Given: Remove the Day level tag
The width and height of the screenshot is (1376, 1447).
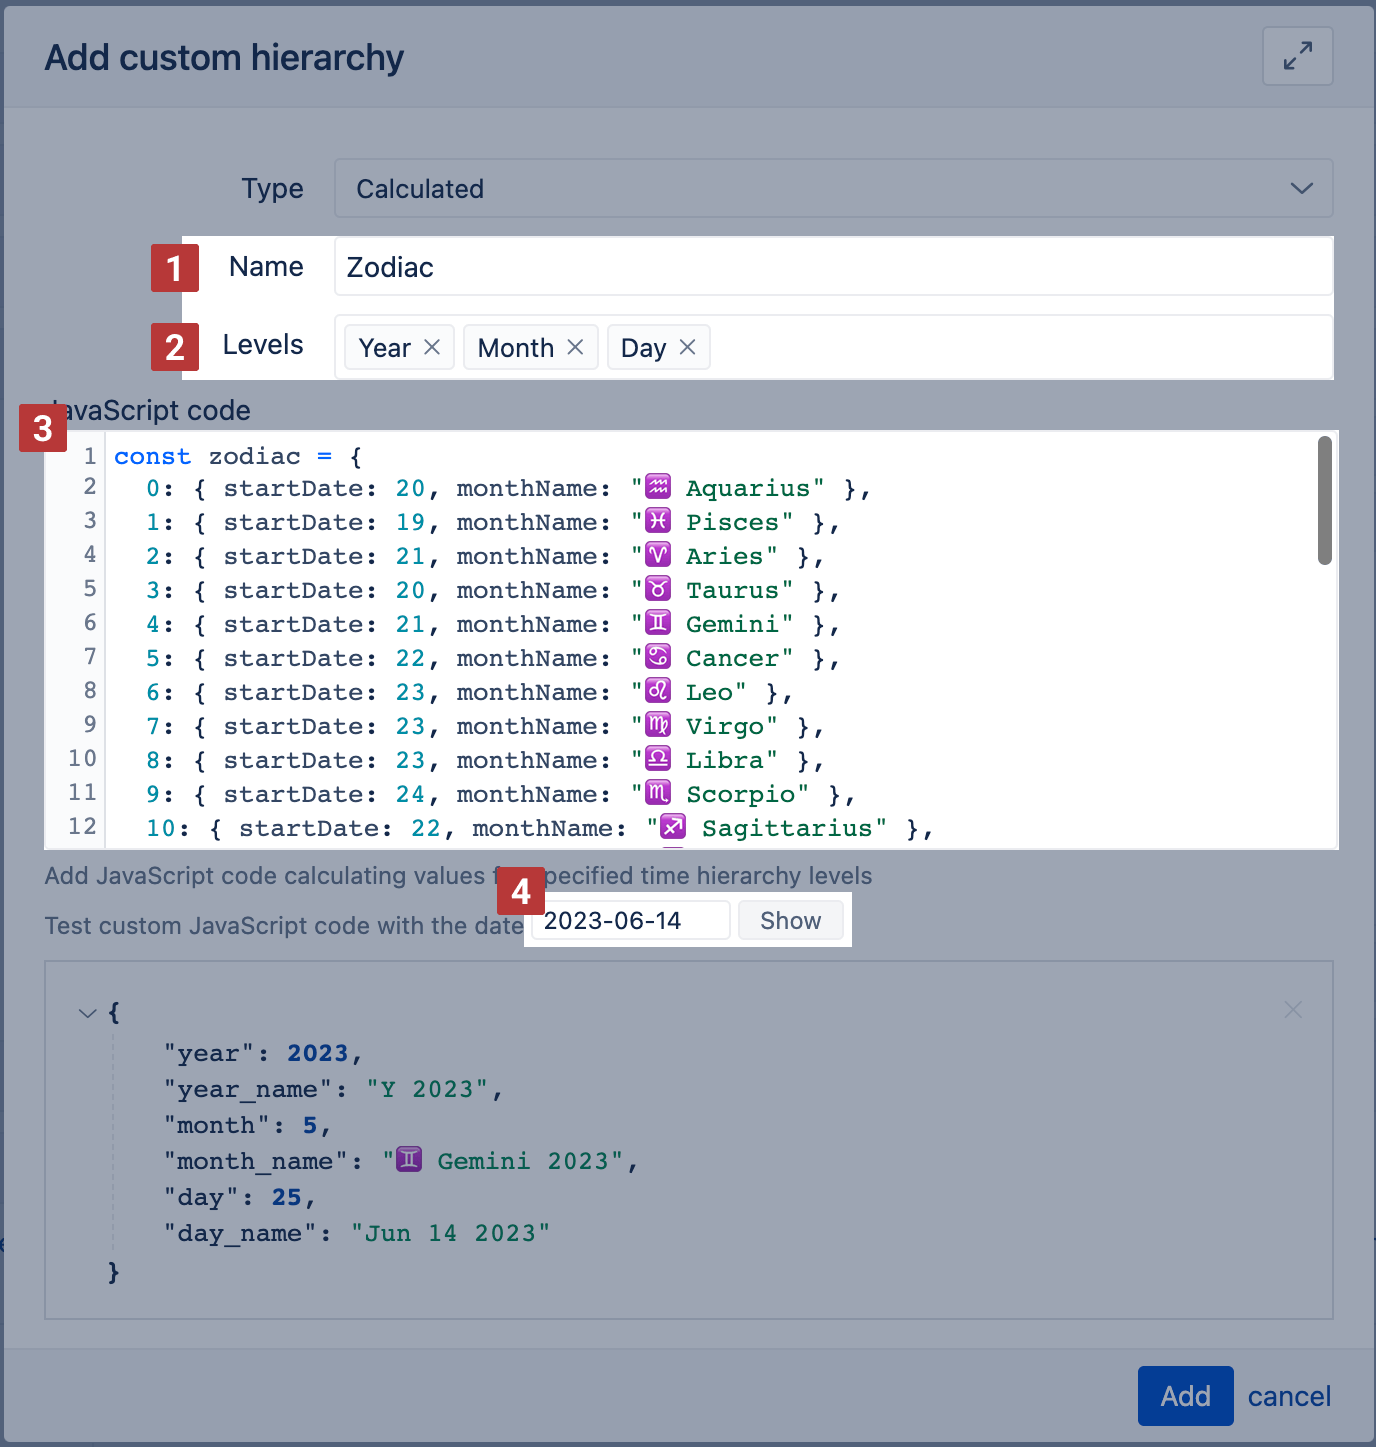Looking at the screenshot, I should [687, 347].
